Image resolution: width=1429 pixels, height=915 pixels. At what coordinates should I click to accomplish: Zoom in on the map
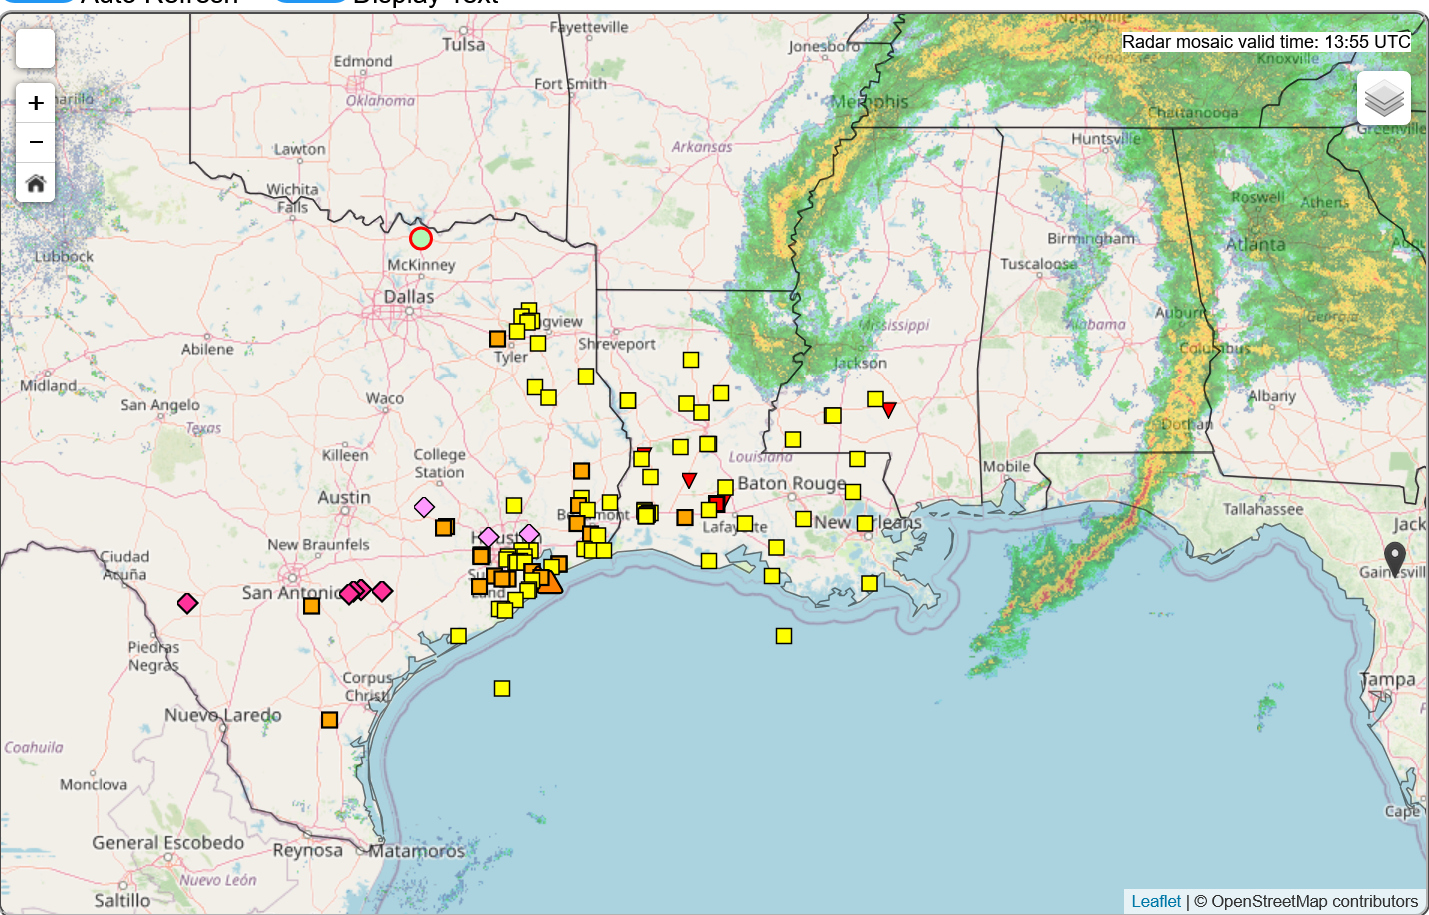36,103
